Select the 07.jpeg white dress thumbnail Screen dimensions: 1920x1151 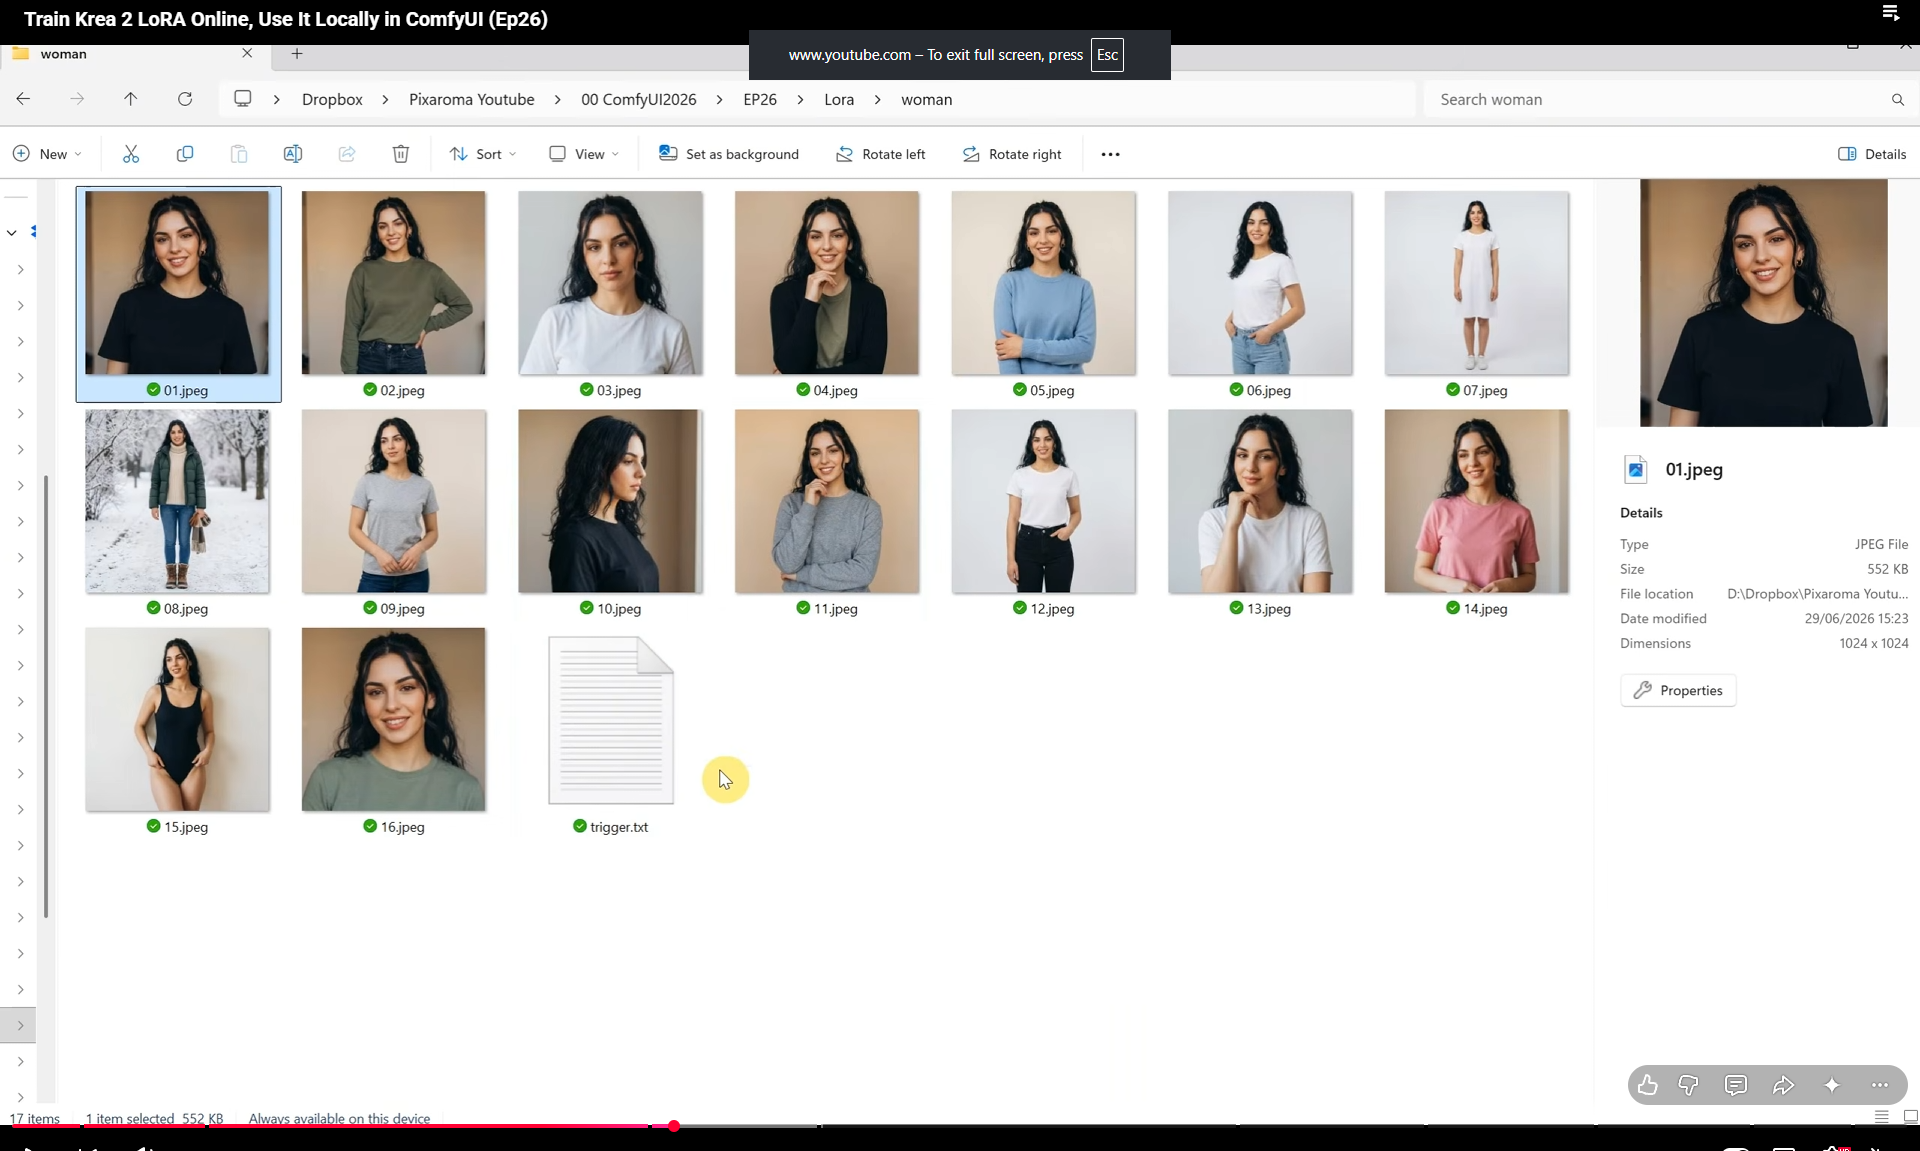tap(1476, 283)
